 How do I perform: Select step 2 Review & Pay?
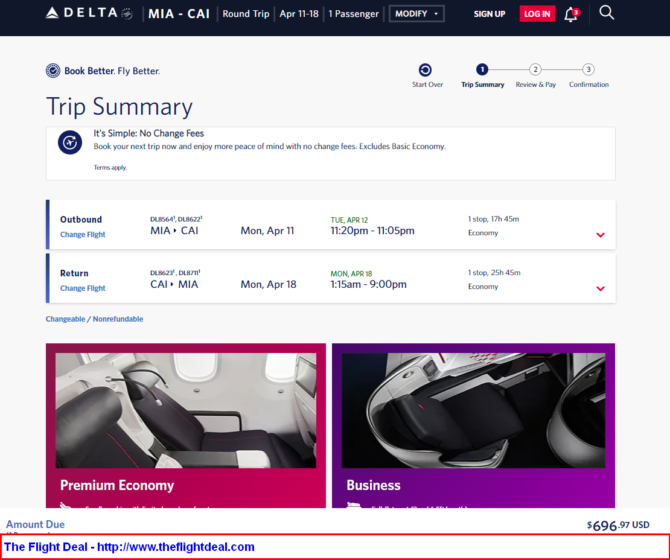535,69
